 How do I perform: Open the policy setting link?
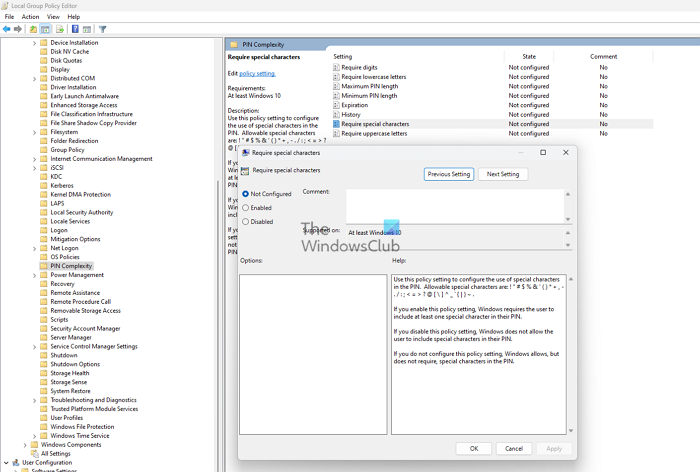(x=257, y=73)
